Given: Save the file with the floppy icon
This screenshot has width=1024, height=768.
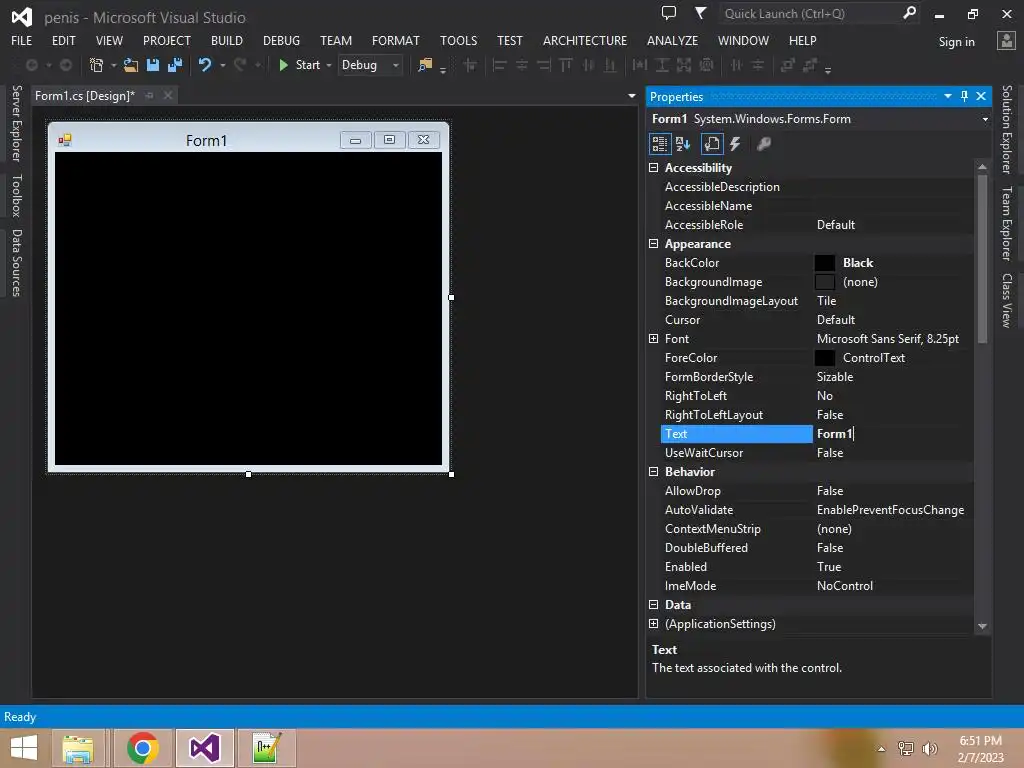Looking at the screenshot, I should point(153,65).
